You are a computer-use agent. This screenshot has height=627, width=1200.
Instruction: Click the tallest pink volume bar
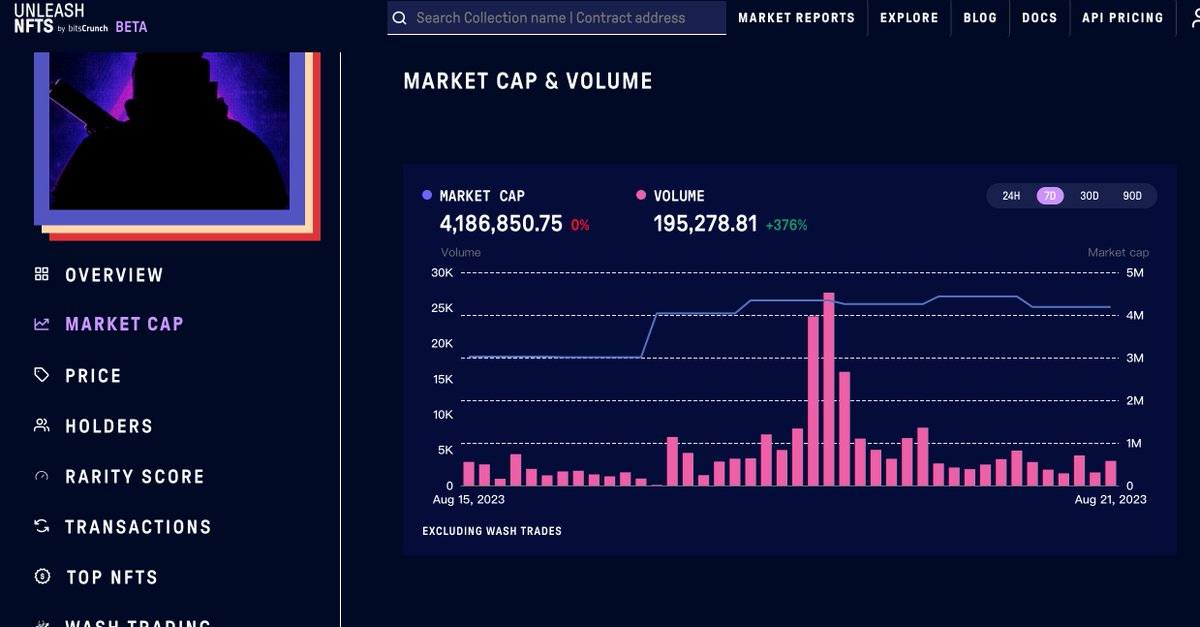(829, 389)
